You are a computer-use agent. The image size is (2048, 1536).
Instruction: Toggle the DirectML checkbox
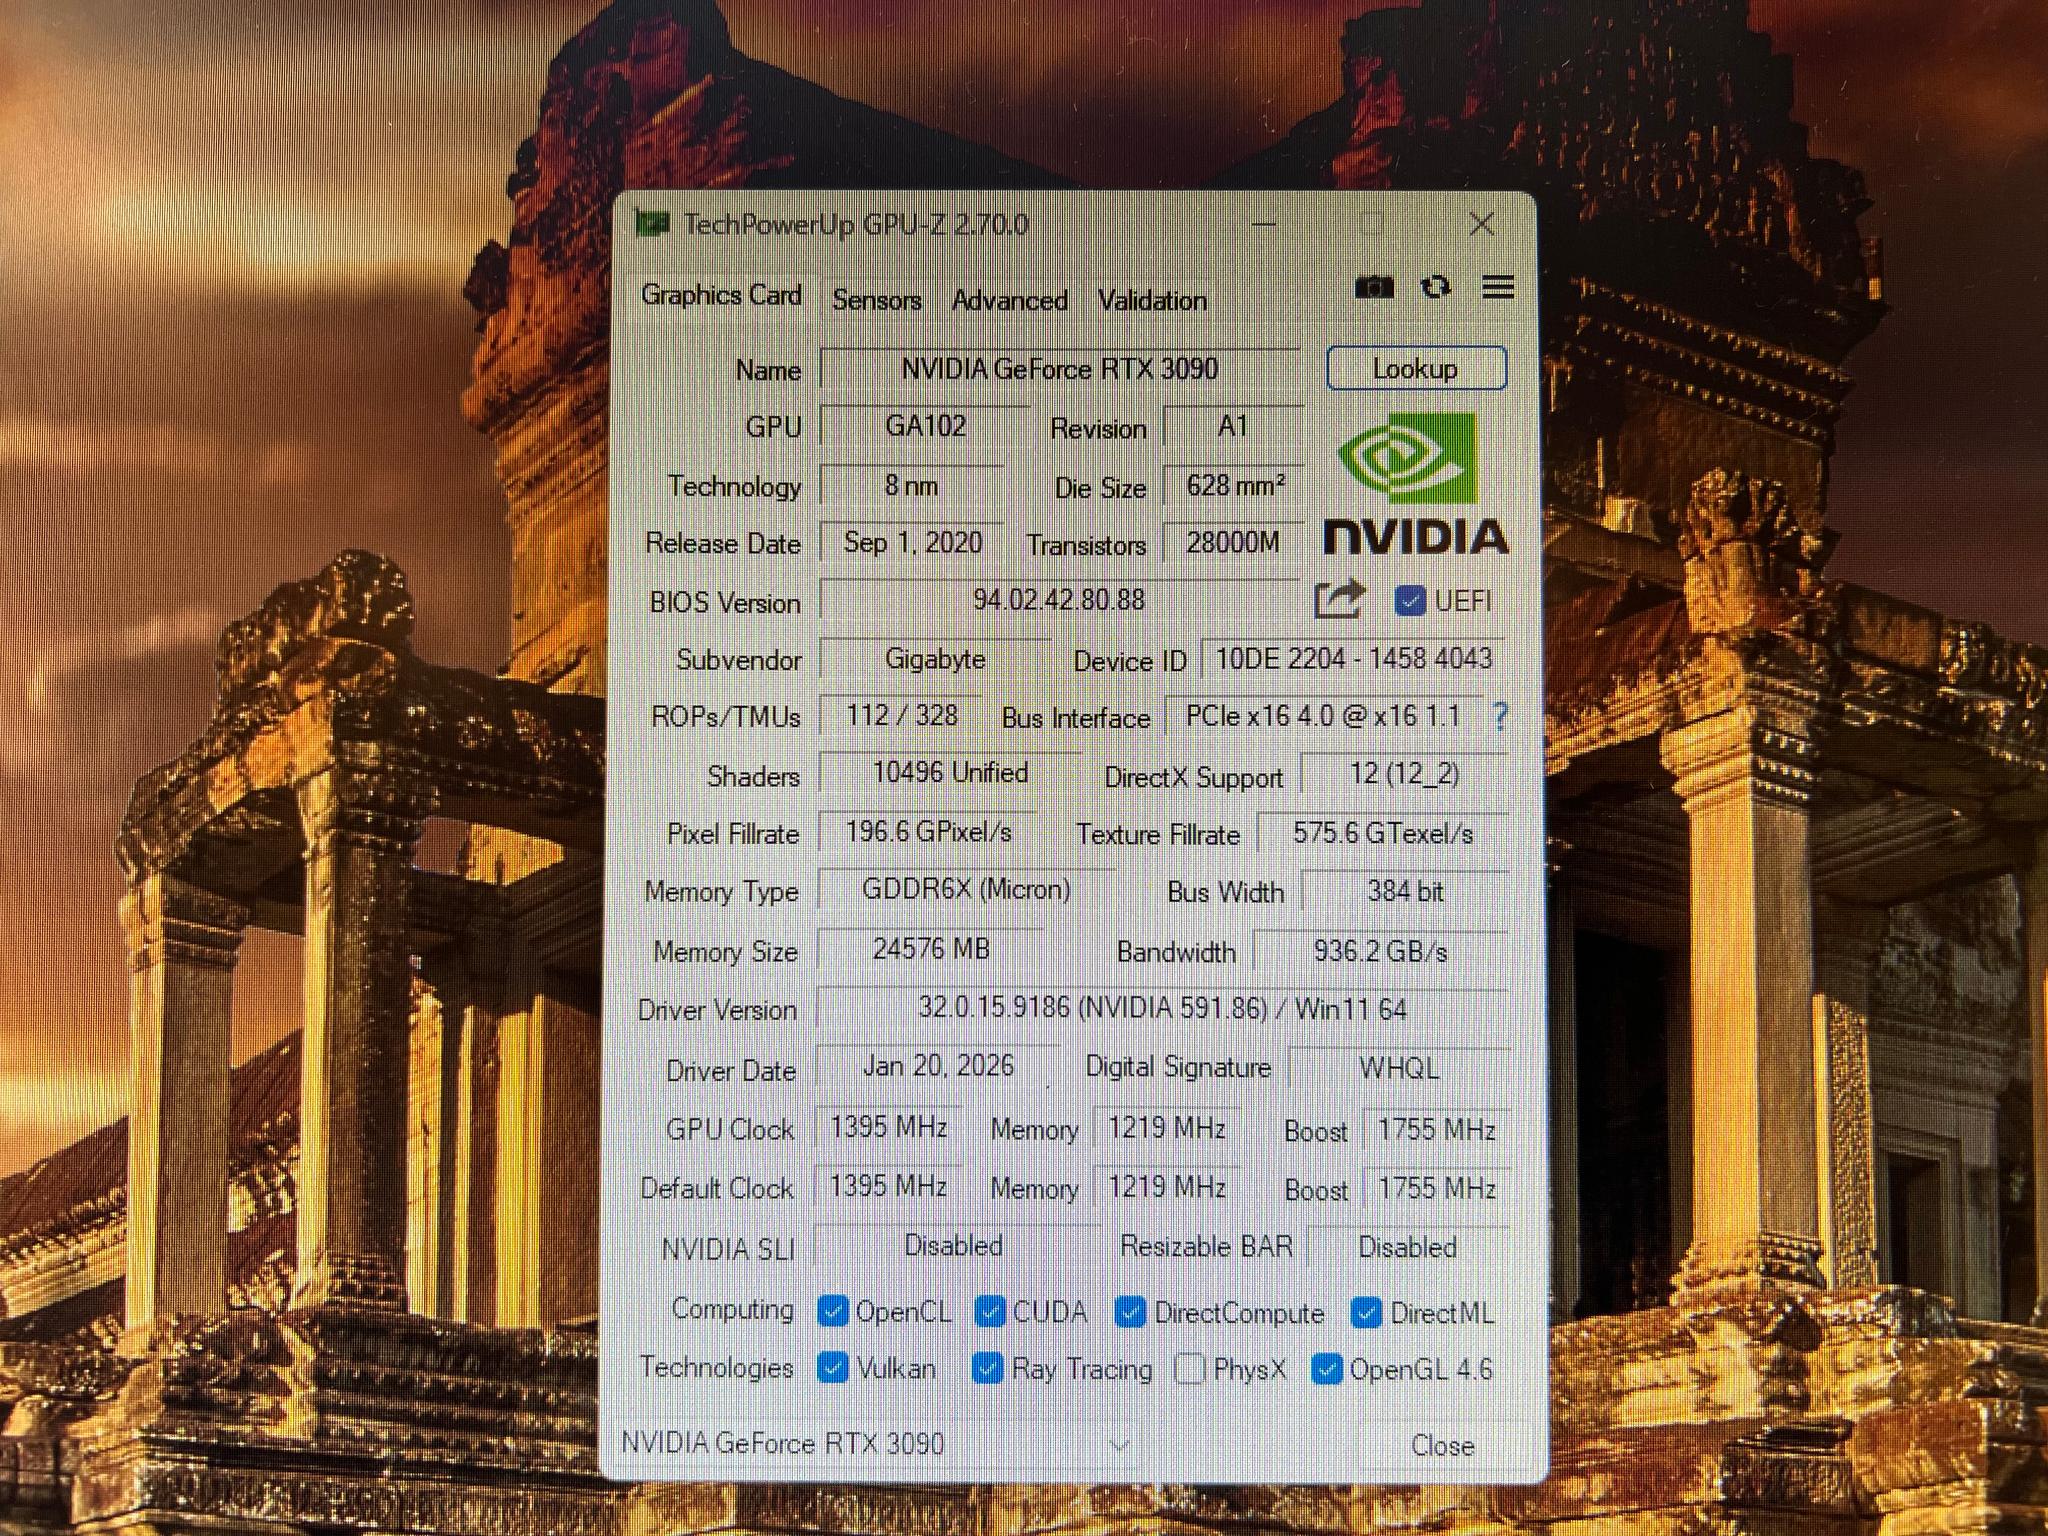tap(1365, 1312)
